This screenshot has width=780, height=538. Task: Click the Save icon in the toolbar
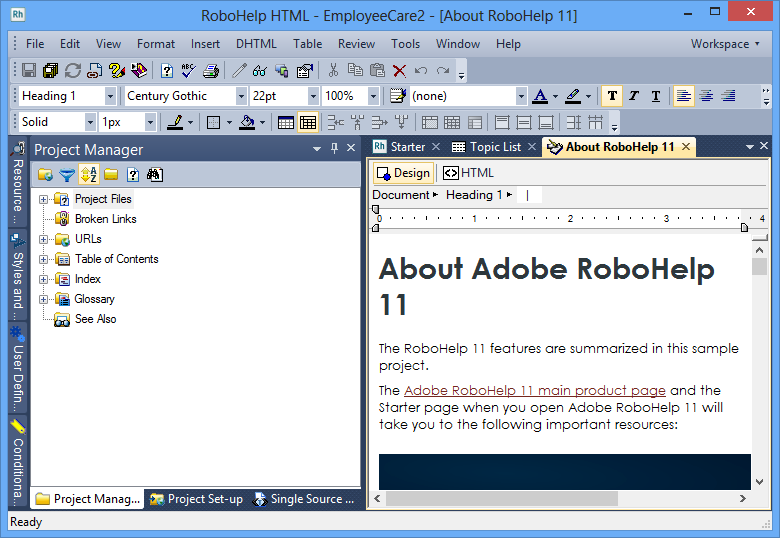point(29,71)
